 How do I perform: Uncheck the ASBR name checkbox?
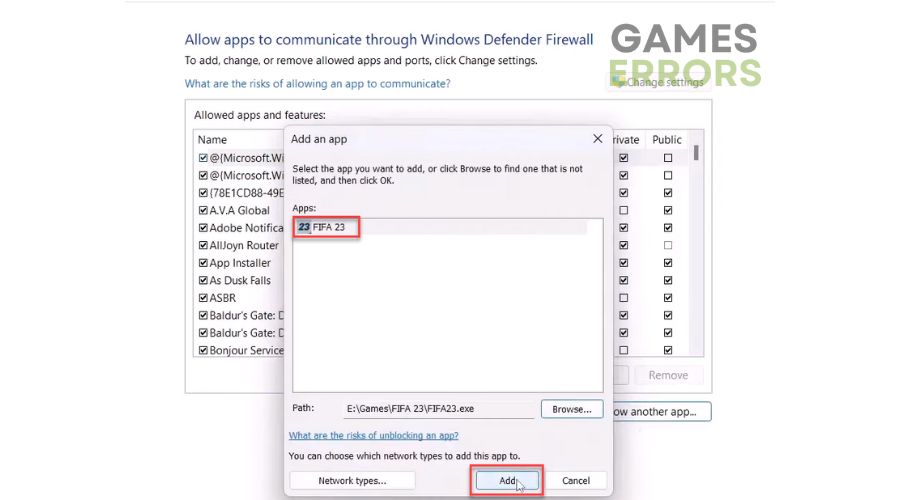203,298
